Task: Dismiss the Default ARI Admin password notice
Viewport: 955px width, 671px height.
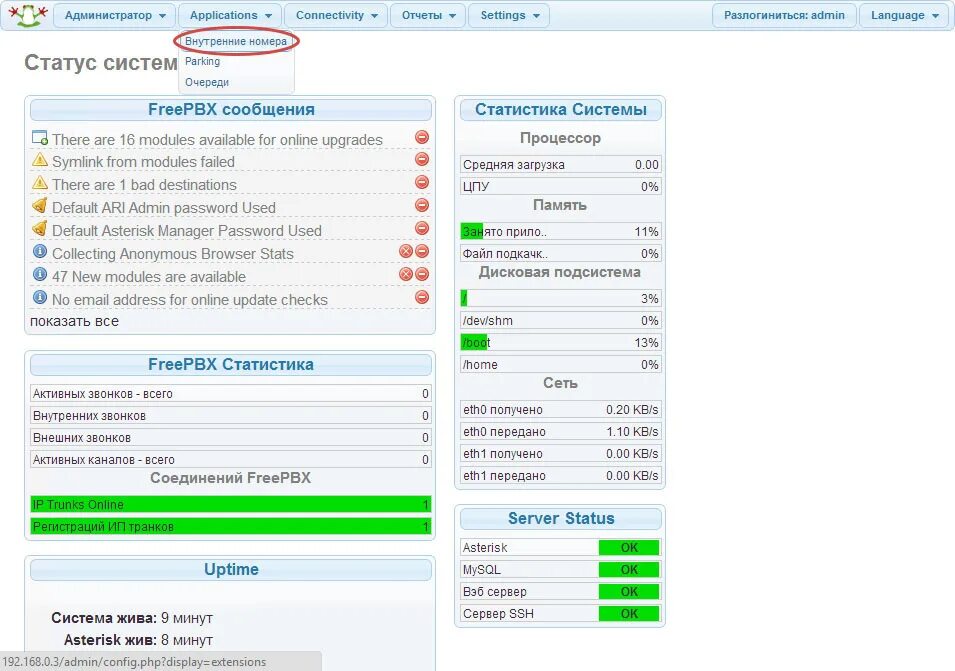Action: [421, 205]
